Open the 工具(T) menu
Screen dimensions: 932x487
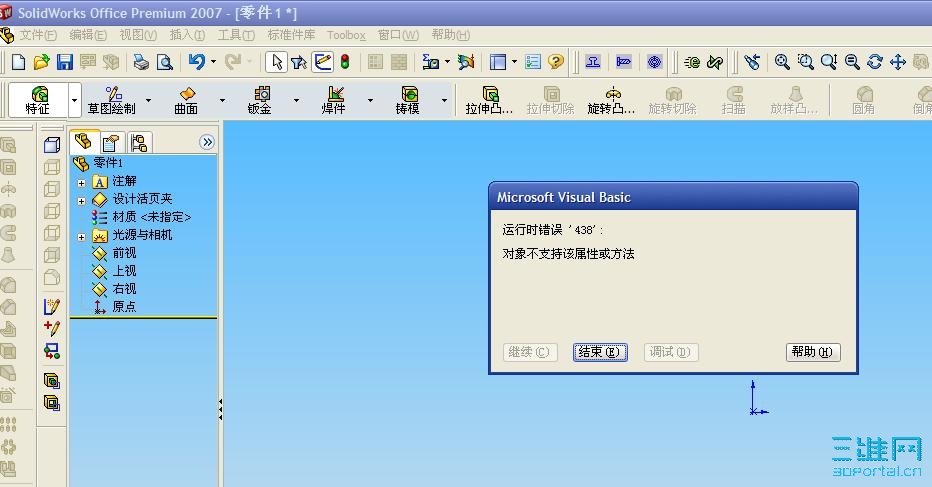coord(236,35)
